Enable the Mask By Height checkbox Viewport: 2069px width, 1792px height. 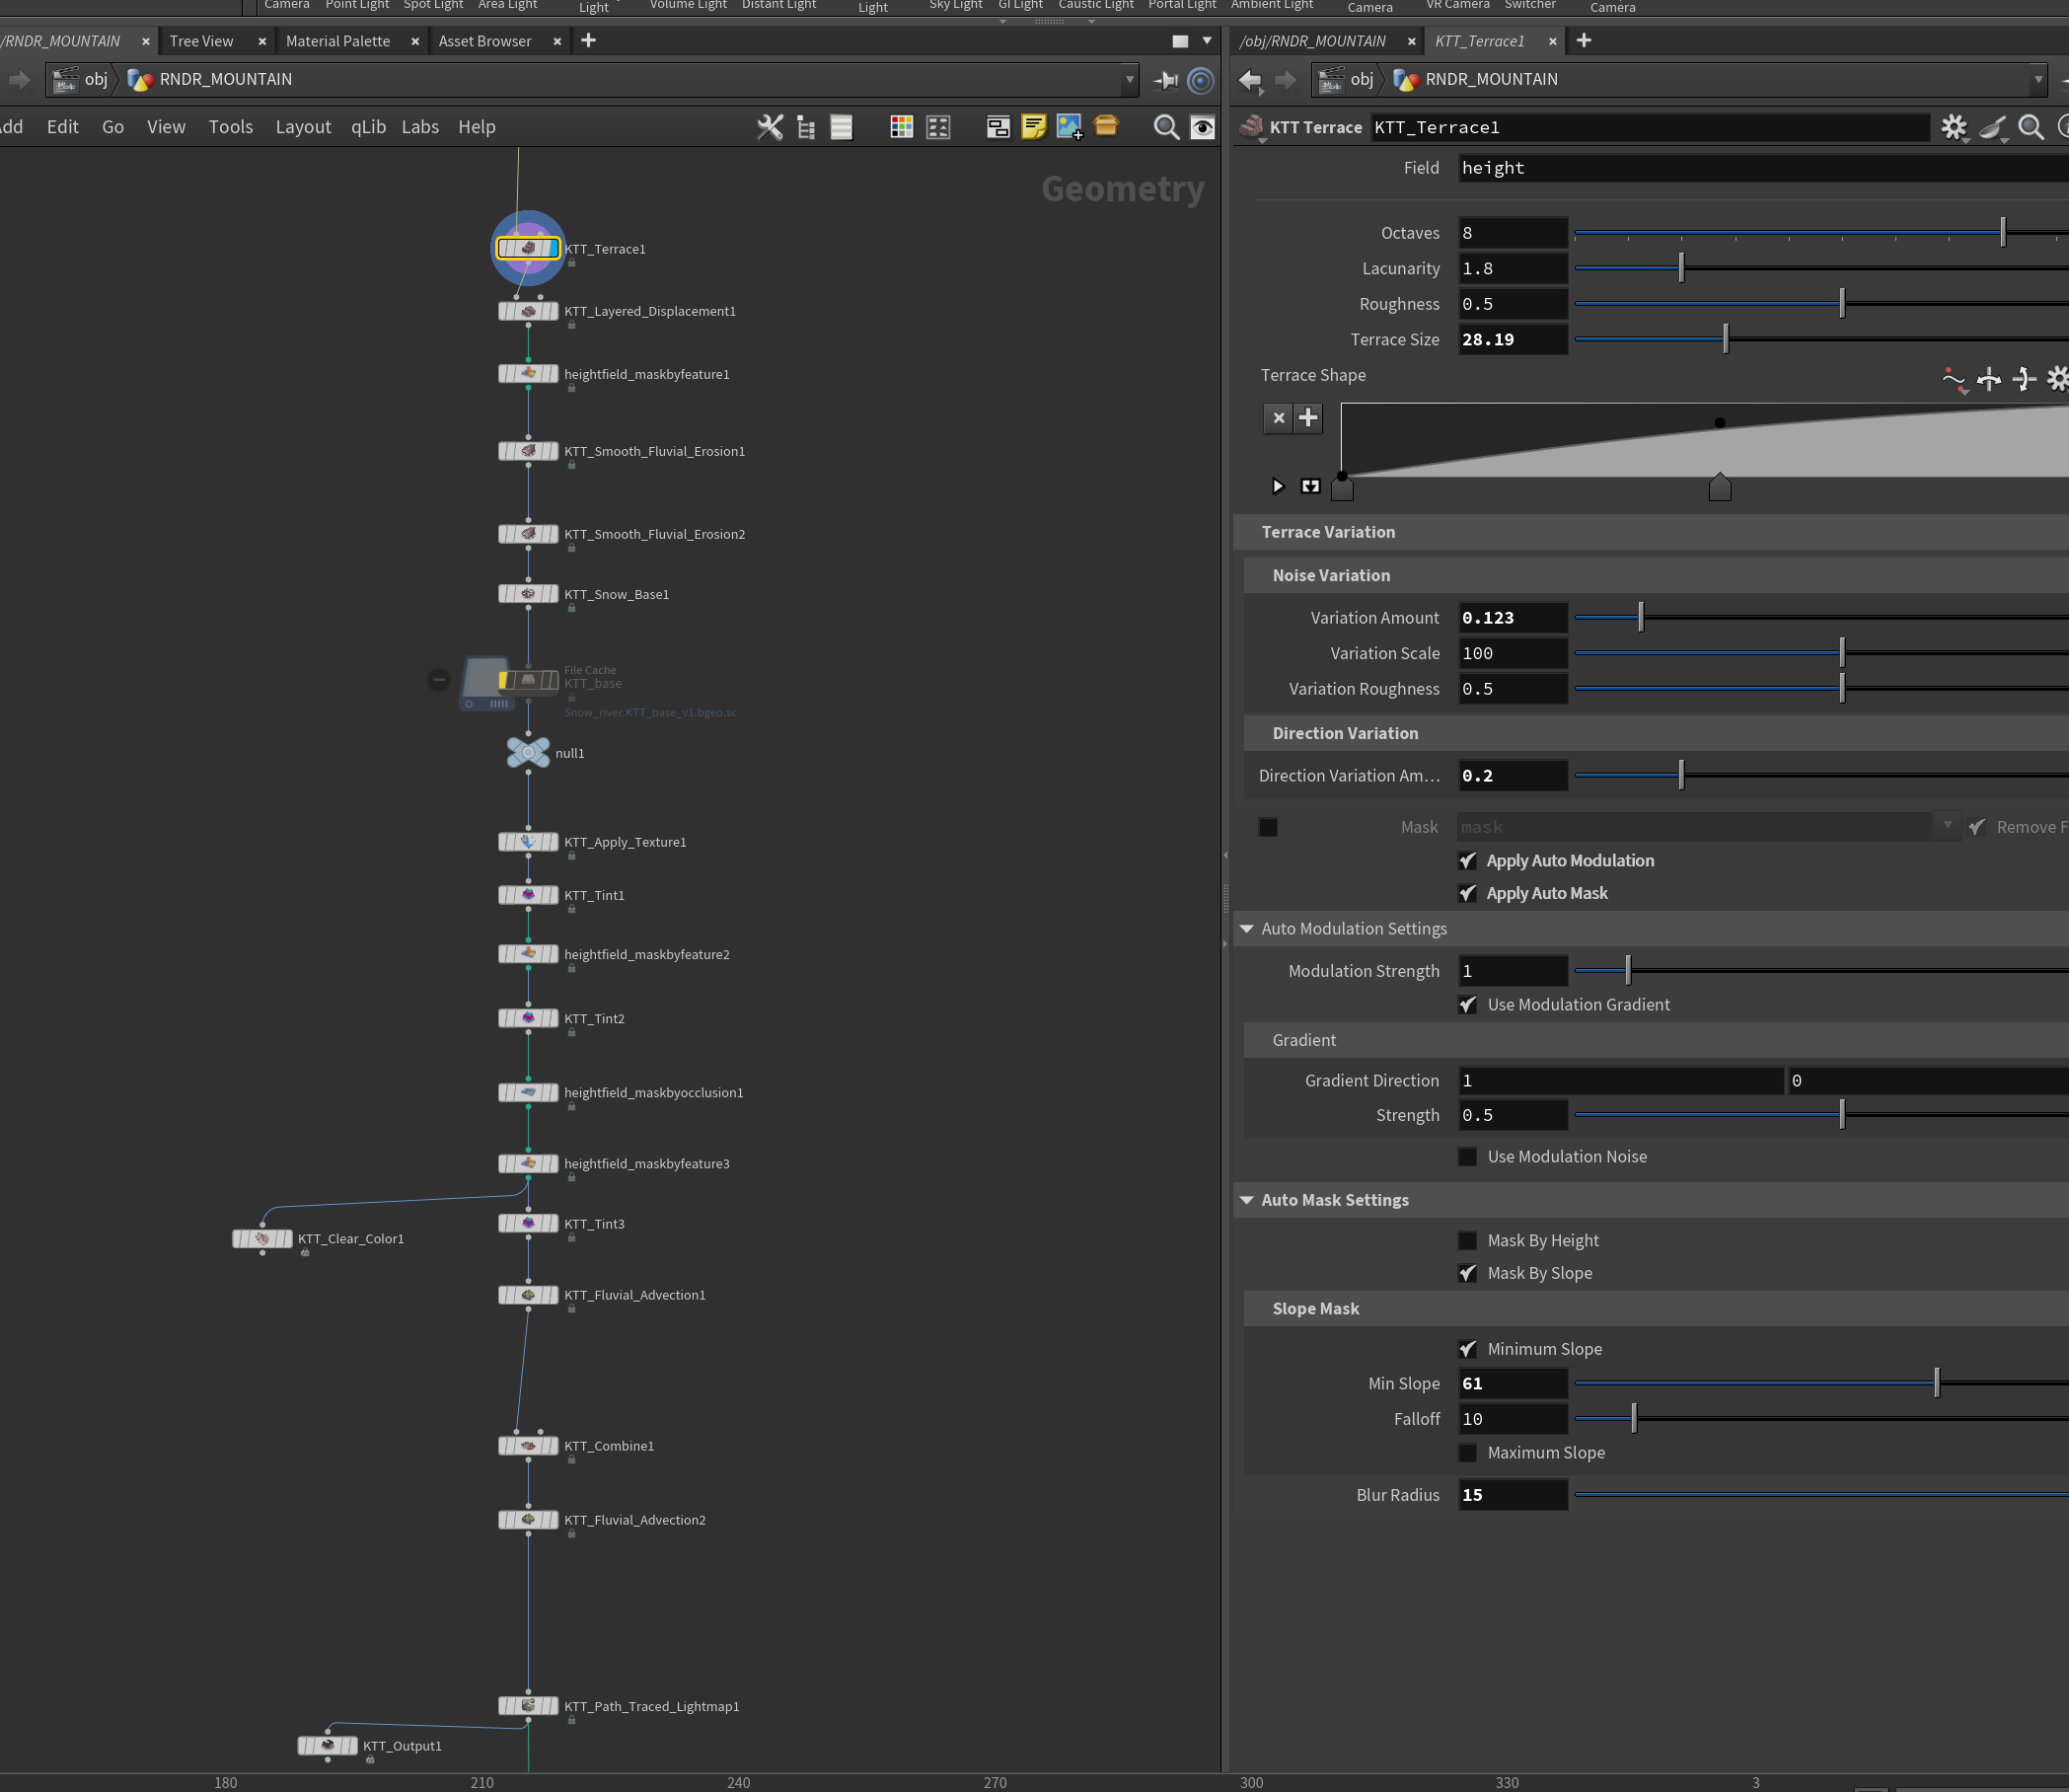tap(1467, 1240)
